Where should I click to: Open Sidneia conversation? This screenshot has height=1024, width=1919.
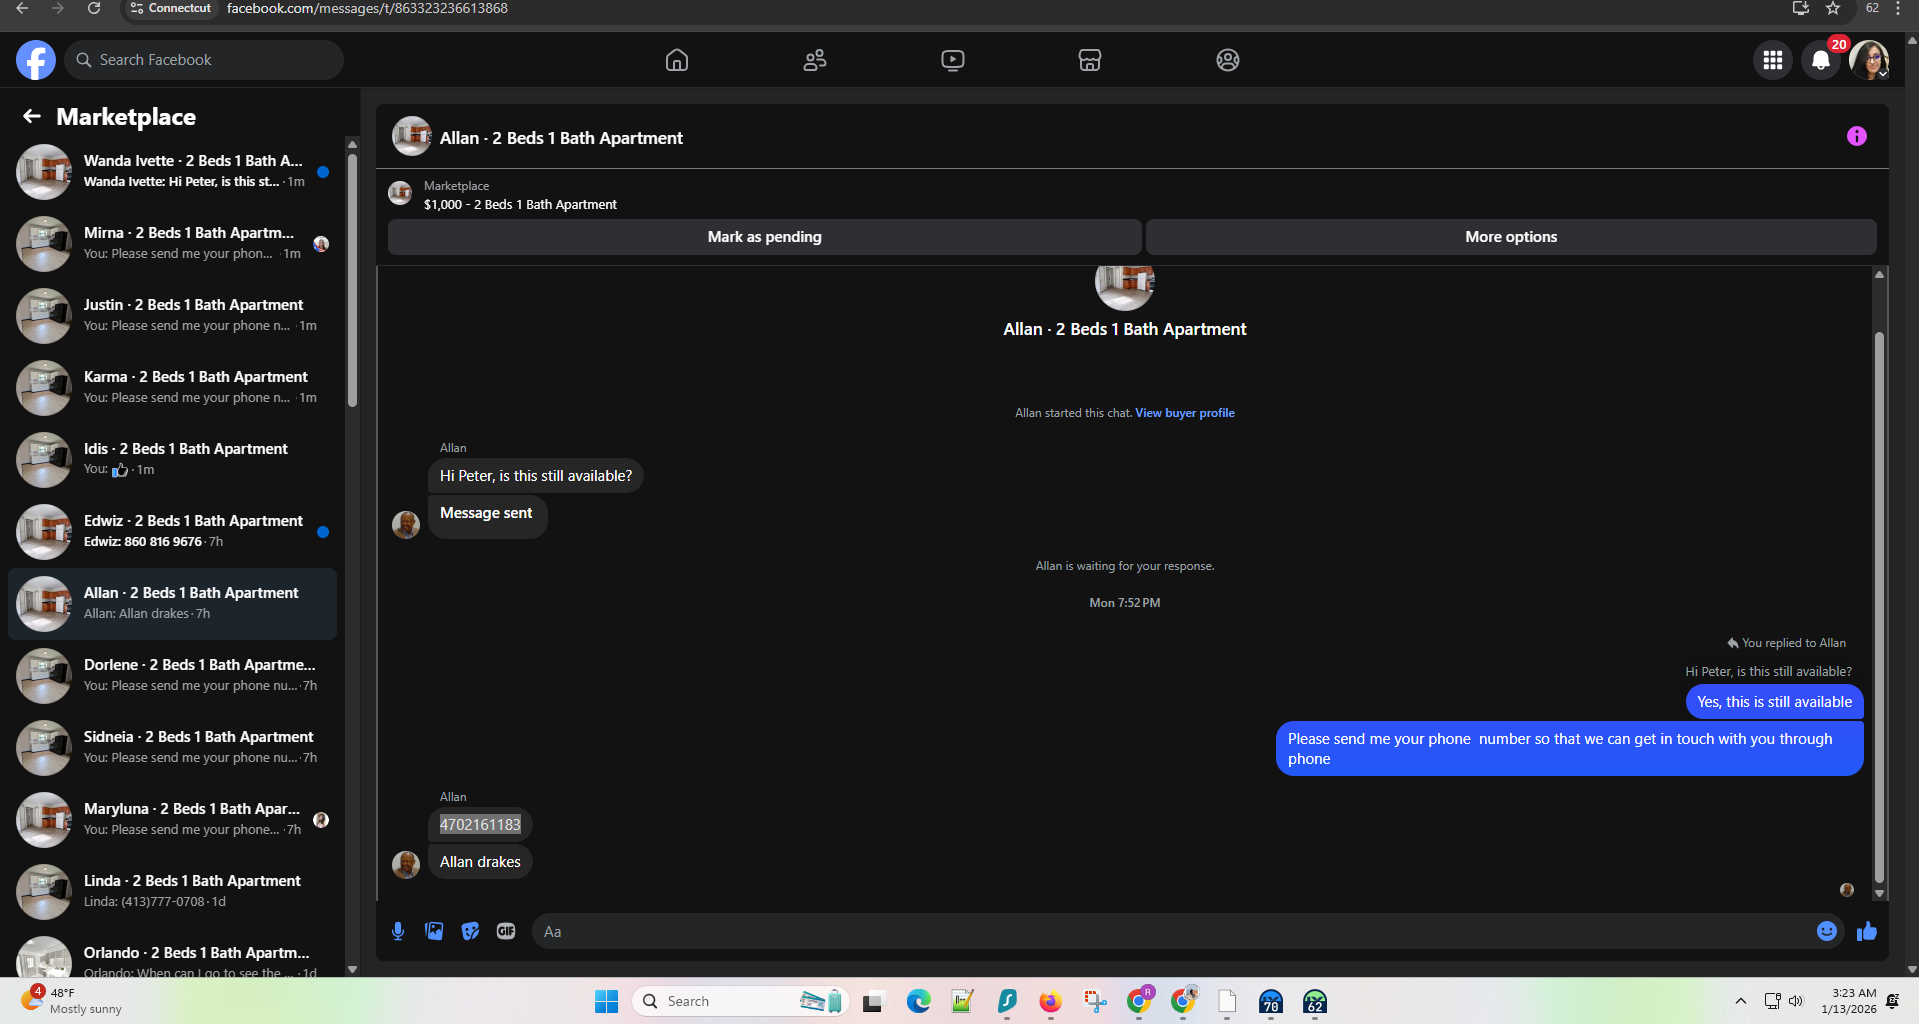172,748
